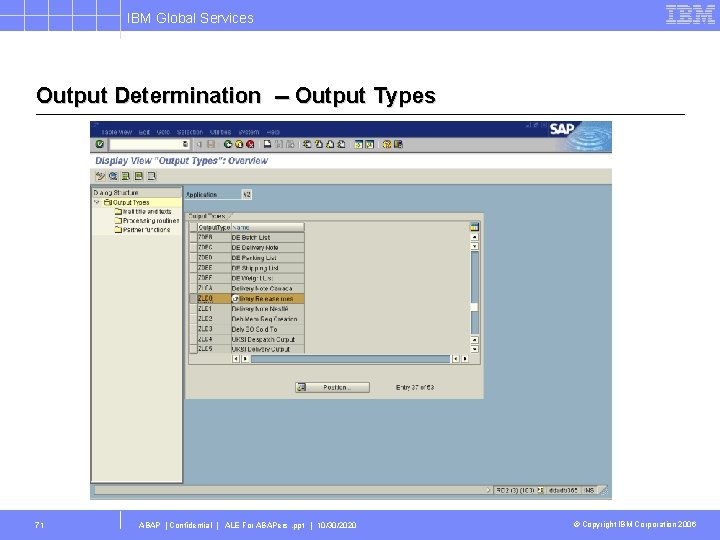Click the First Page navigation icon

point(307,144)
